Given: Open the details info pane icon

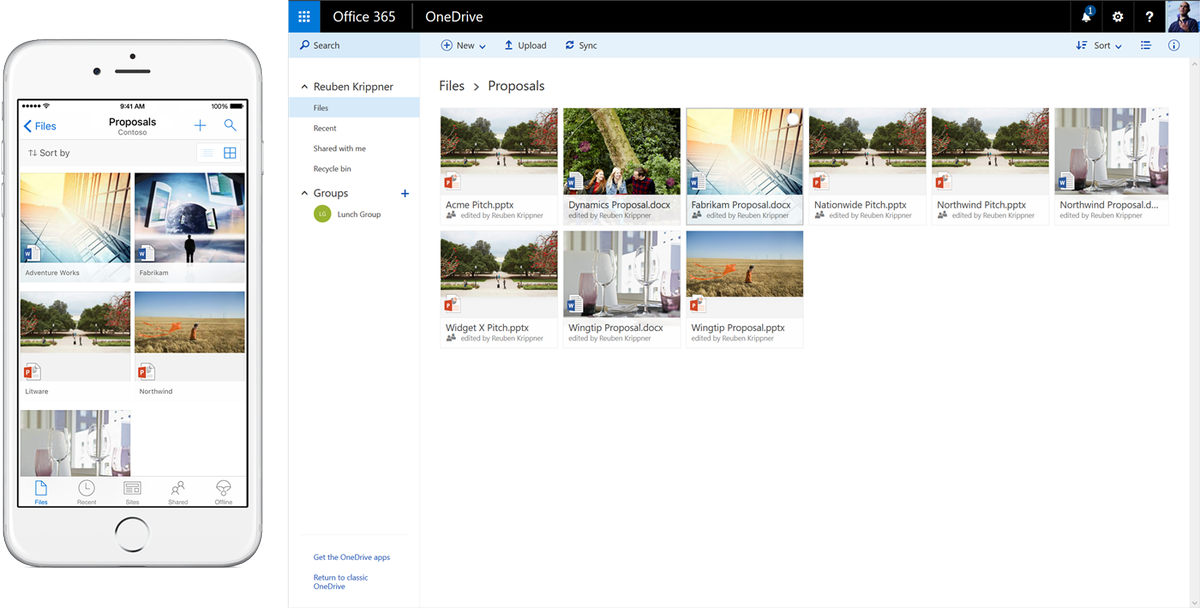Looking at the screenshot, I should tap(1174, 45).
